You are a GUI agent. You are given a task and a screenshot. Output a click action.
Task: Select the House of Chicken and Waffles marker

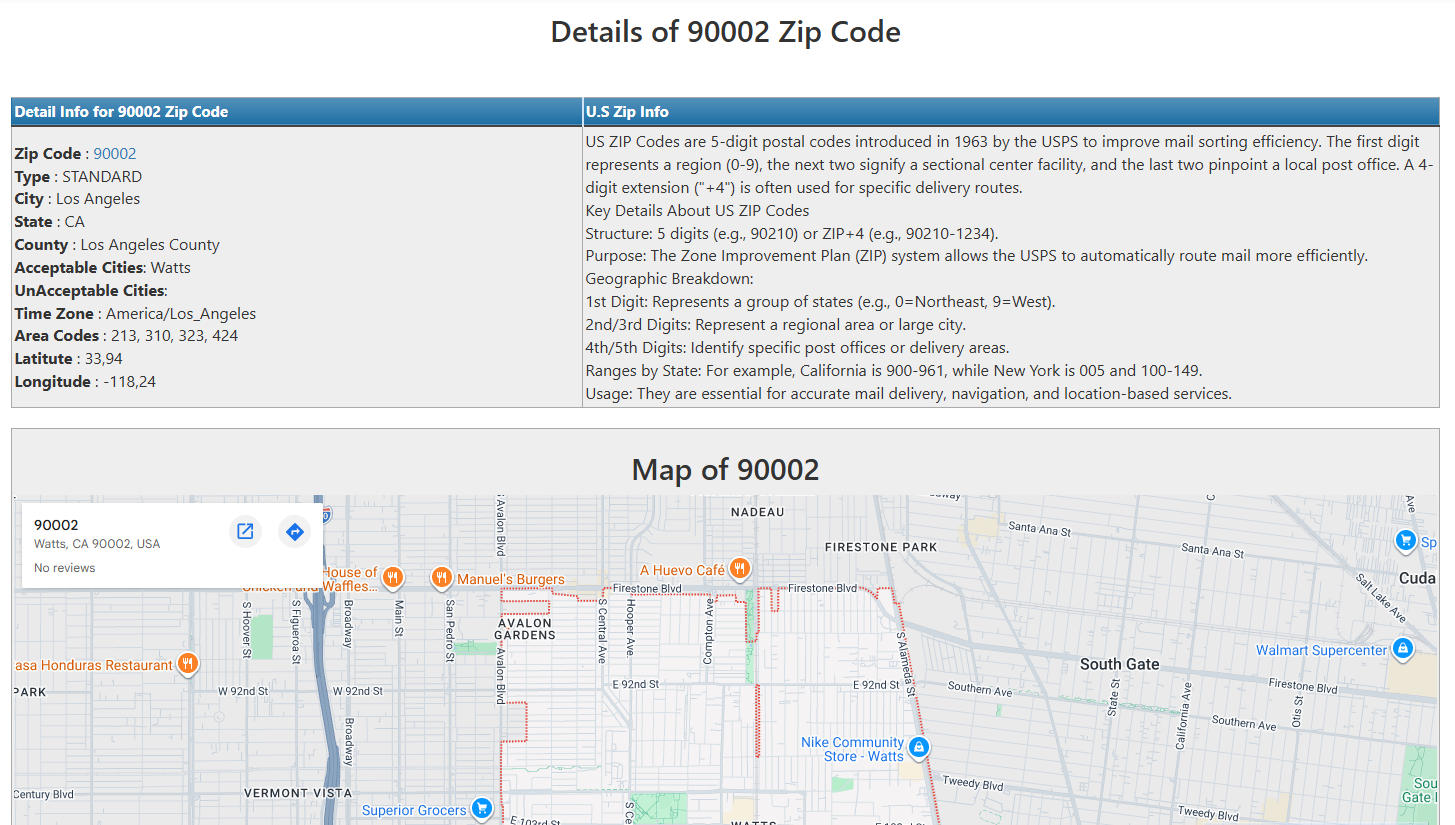click(x=392, y=578)
